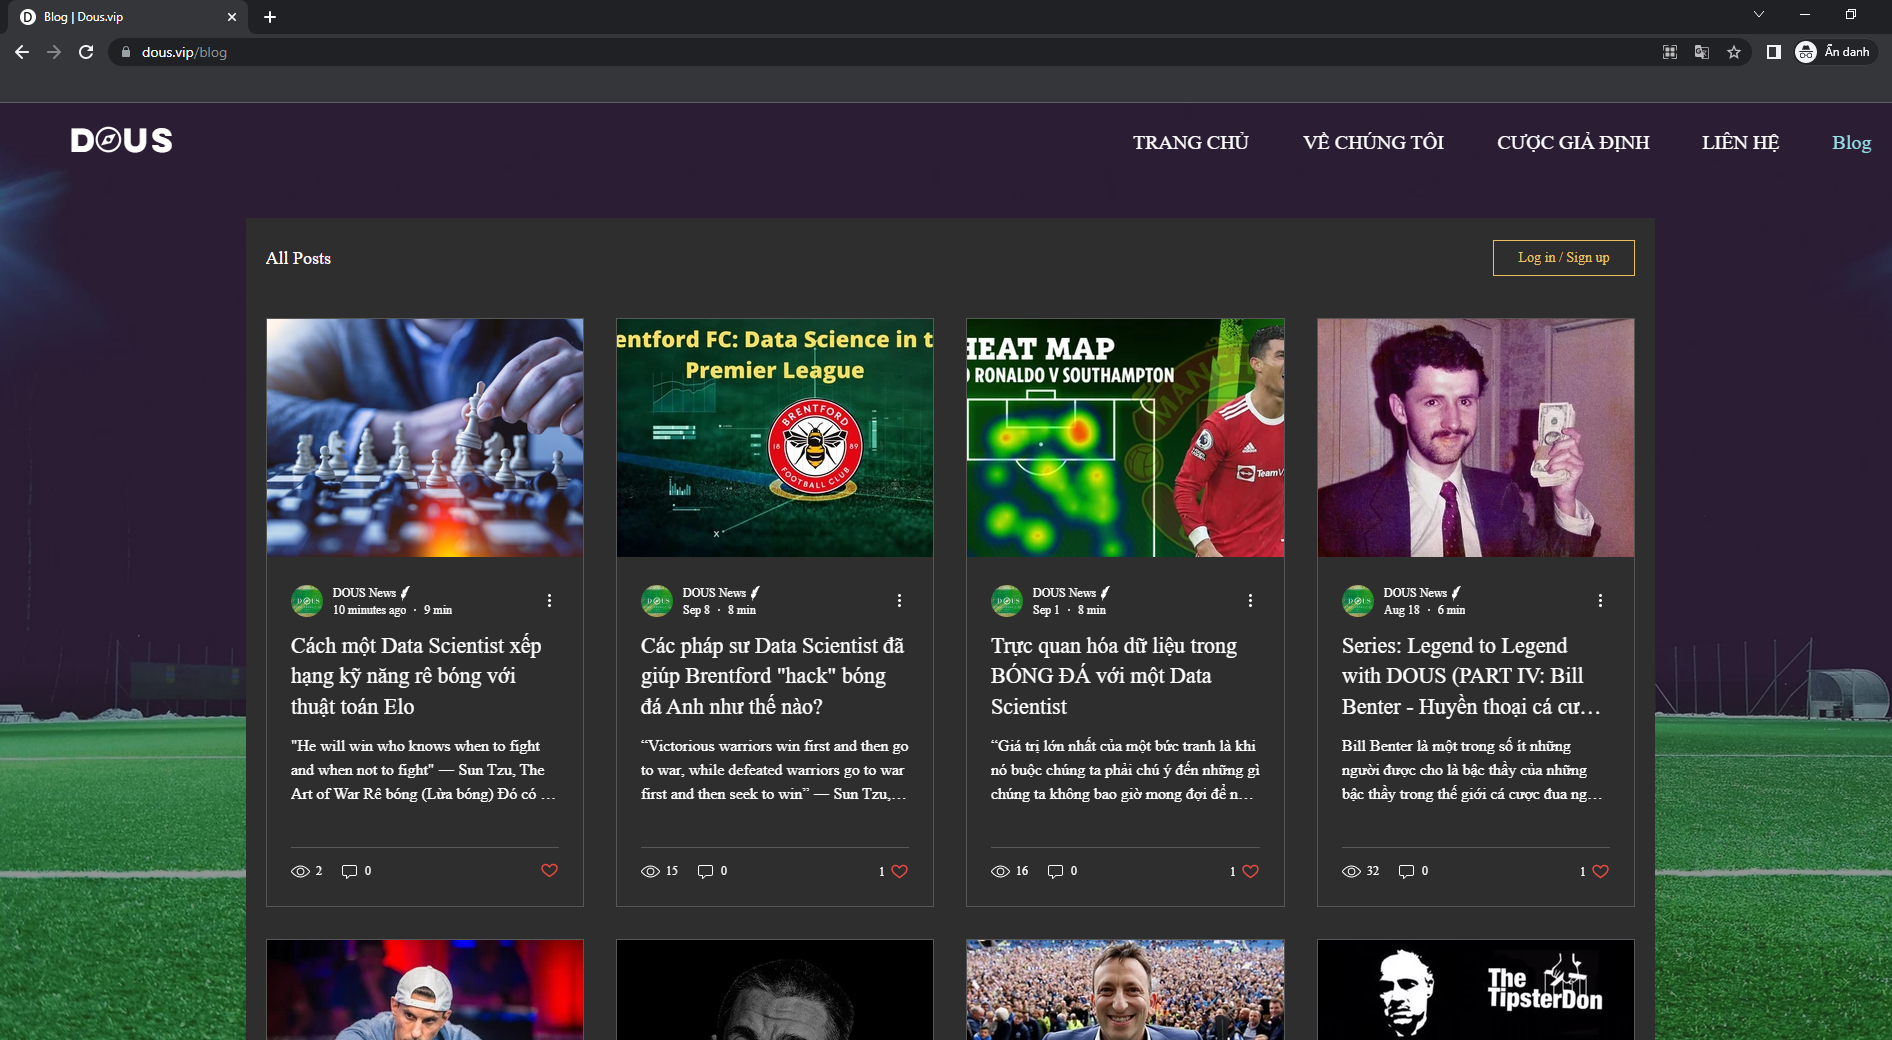Viewport: 1892px width, 1040px height.
Task: Open the Google Translate icon in address bar
Action: (x=1701, y=52)
